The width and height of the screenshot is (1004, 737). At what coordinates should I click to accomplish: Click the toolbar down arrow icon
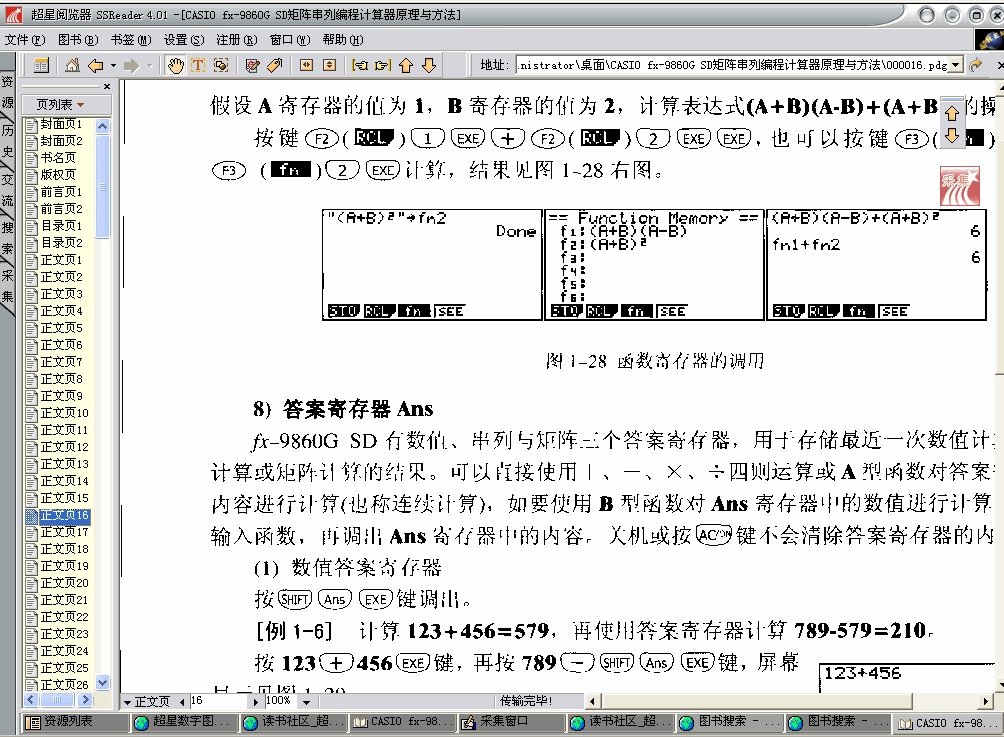(429, 65)
